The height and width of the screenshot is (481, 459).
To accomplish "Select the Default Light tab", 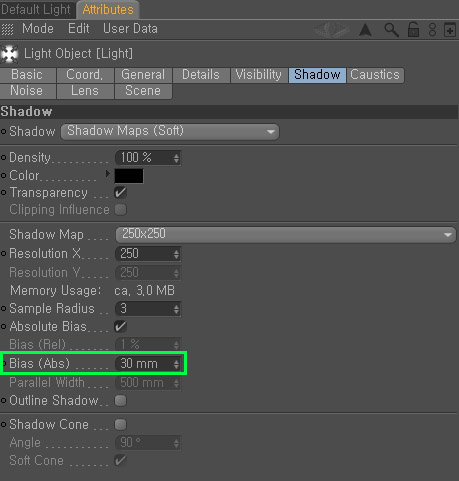I will [x=36, y=9].
